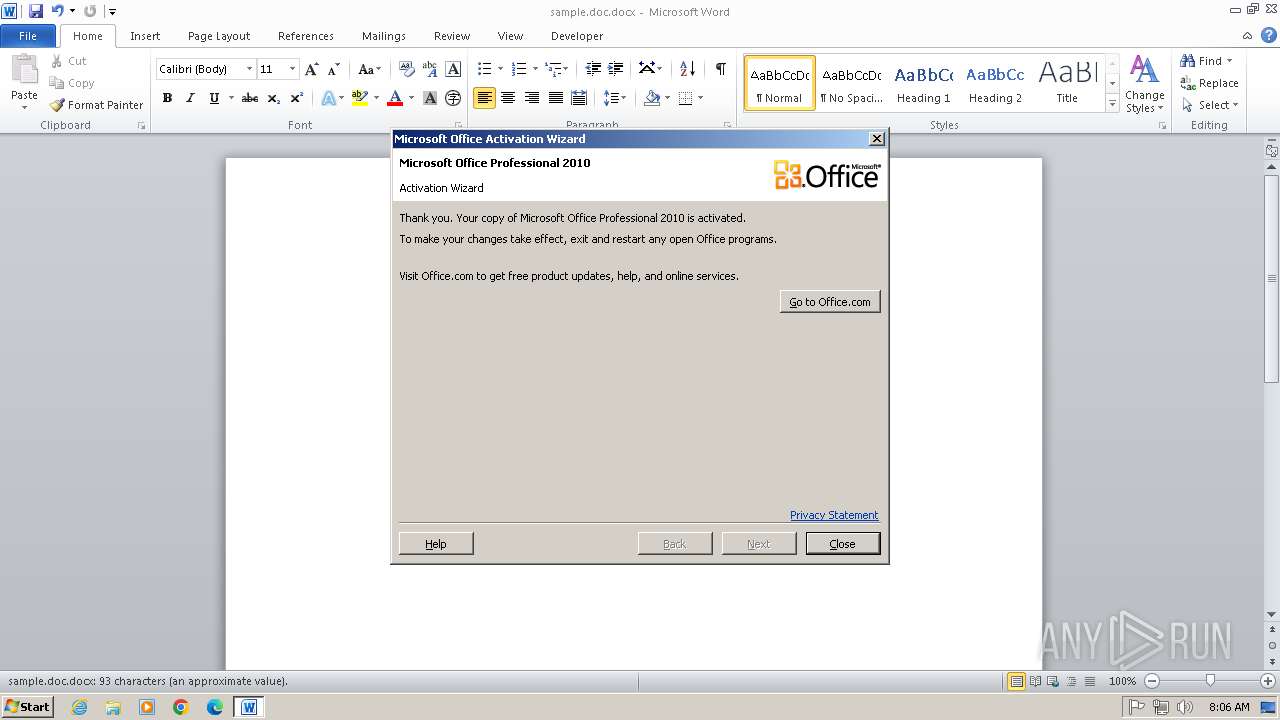
Task: Toggle Bold formatting
Action: [x=167, y=98]
